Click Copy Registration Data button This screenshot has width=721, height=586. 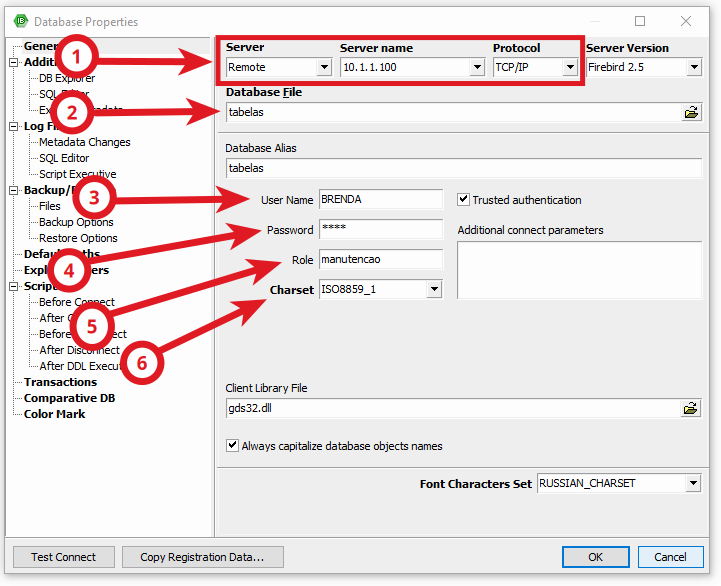tap(202, 557)
